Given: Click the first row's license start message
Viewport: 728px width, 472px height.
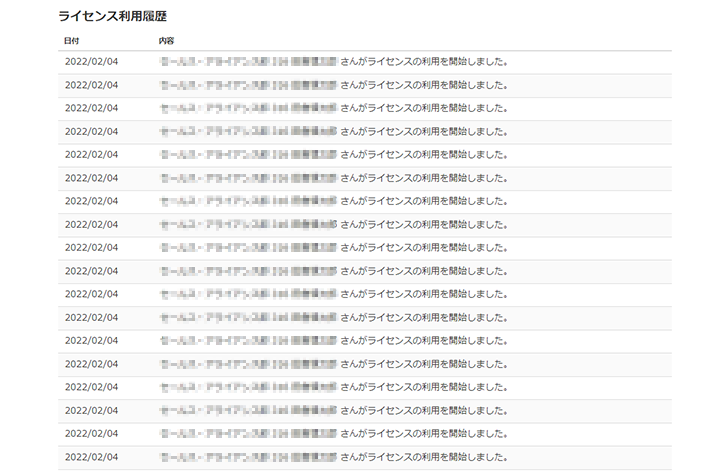Looking at the screenshot, I should 425,62.
